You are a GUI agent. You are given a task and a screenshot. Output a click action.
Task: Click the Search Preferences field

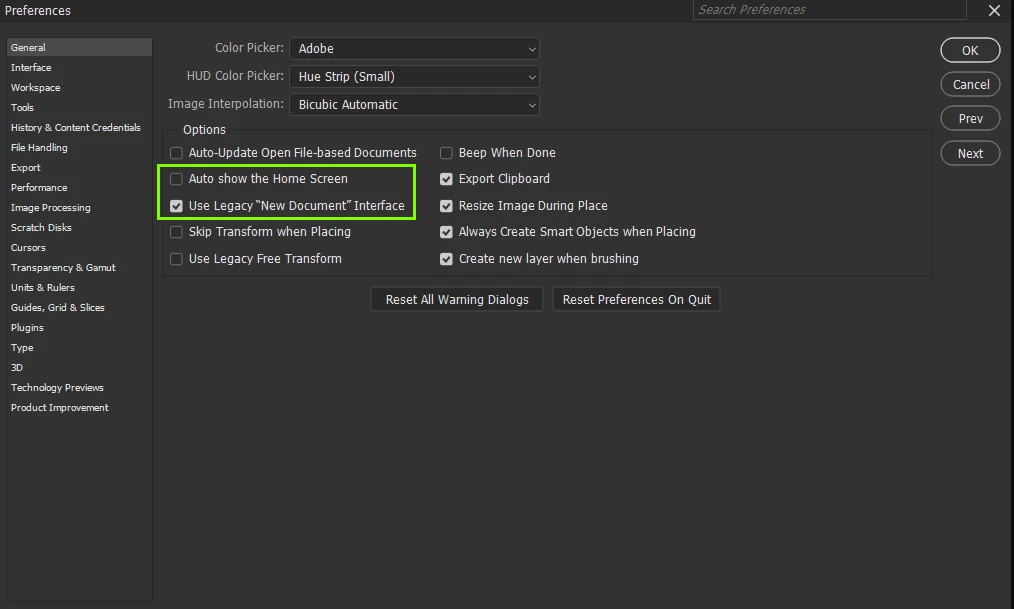point(830,10)
